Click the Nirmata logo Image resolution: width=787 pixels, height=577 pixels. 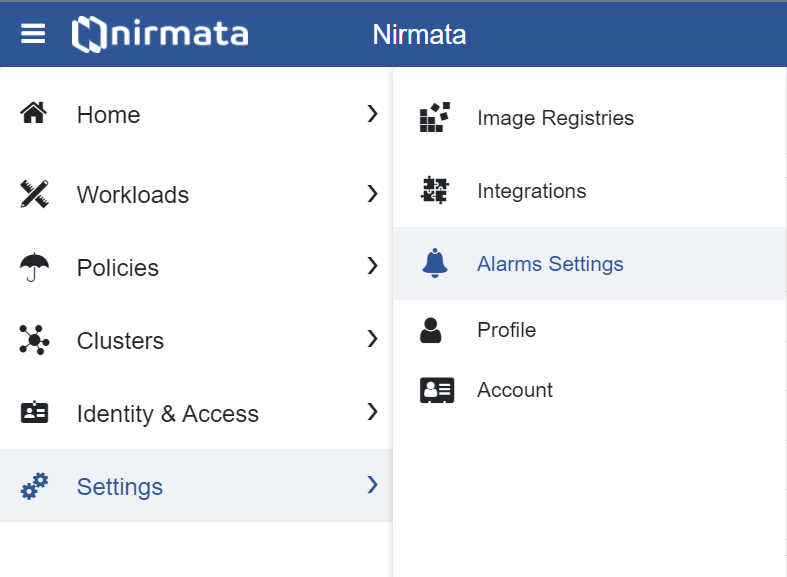(x=160, y=34)
